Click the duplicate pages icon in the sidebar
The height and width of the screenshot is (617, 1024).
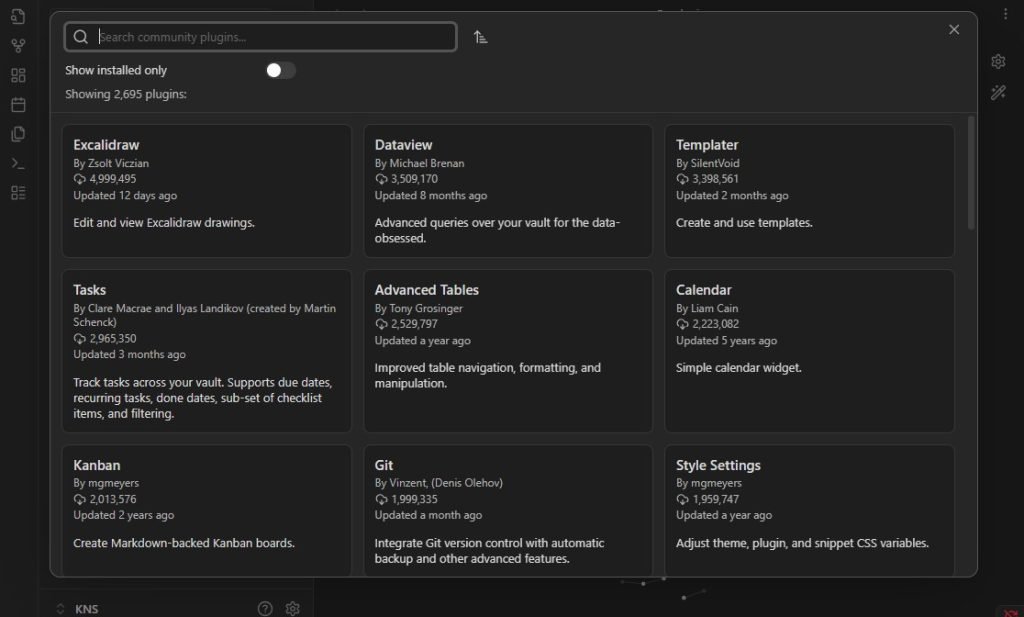[16, 134]
